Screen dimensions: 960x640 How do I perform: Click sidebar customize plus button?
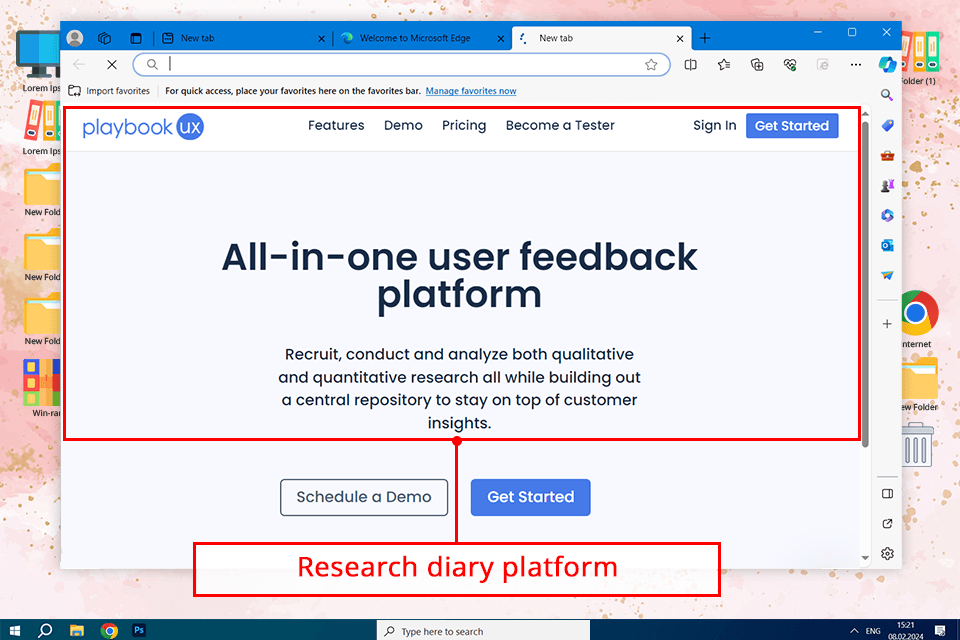coord(887,323)
